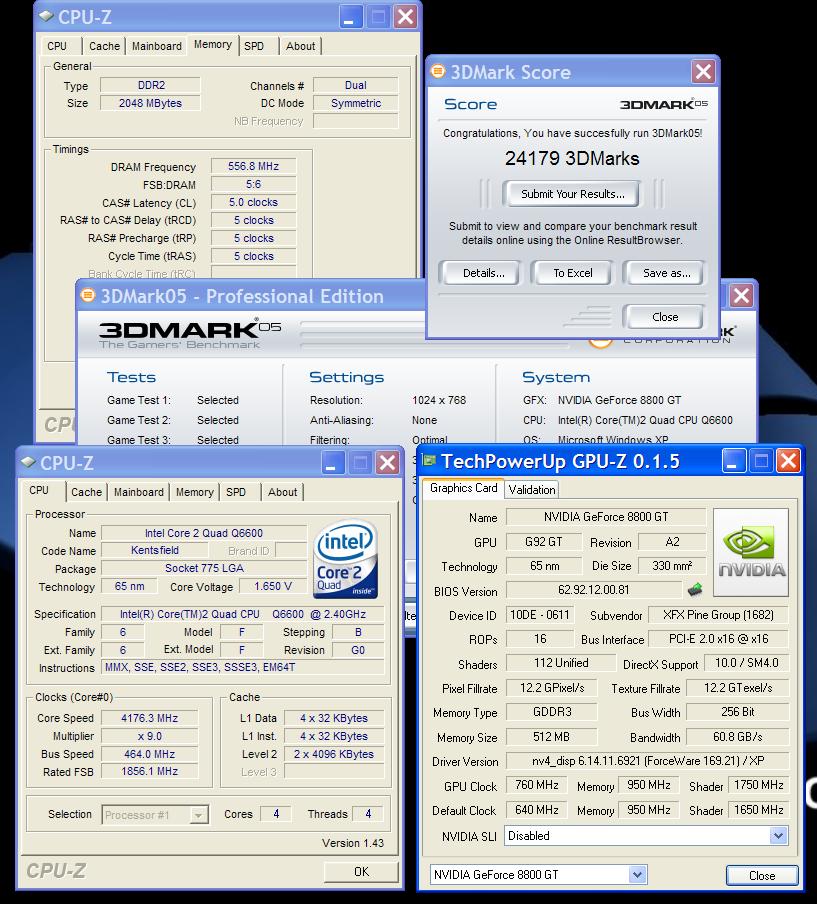Open Memory tab in lower CPU-Z window
This screenshot has height=904, width=817.
[194, 492]
